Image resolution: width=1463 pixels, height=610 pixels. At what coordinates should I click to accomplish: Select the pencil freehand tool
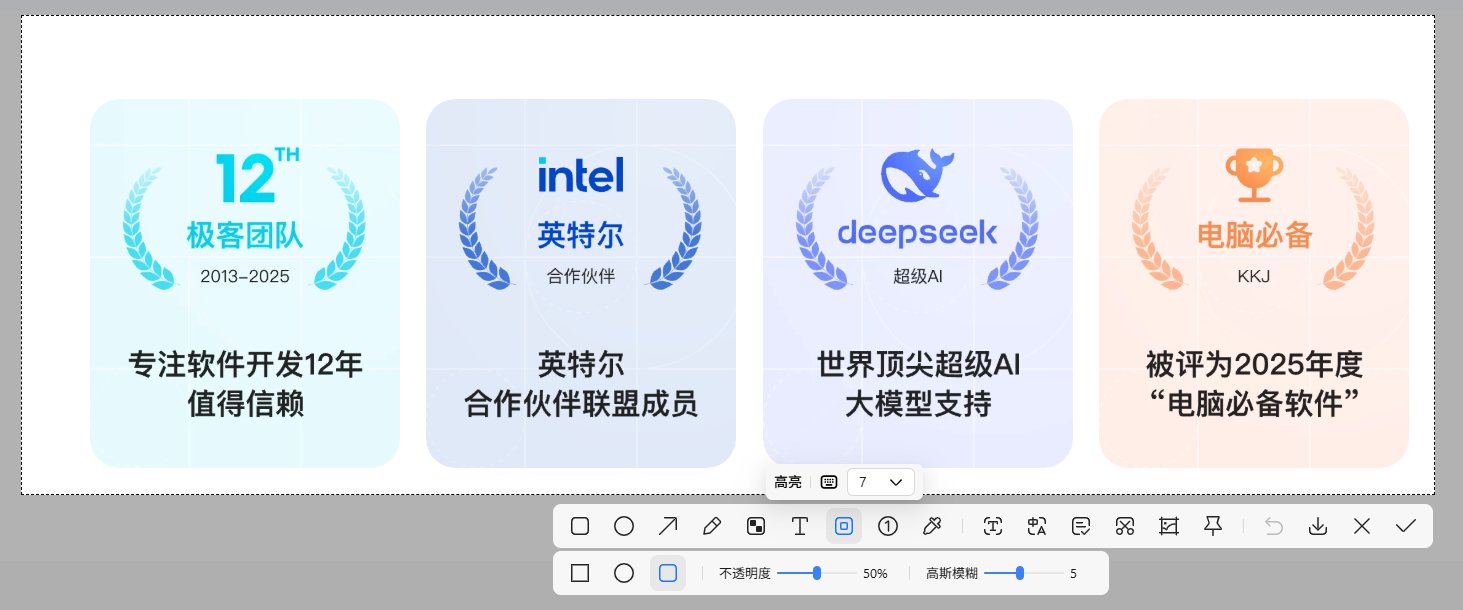pos(712,526)
